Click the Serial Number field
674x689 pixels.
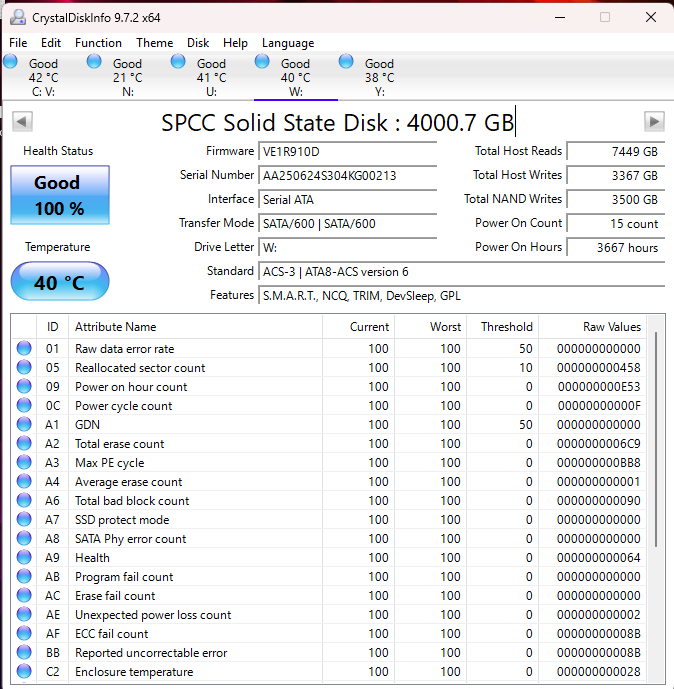click(x=347, y=175)
